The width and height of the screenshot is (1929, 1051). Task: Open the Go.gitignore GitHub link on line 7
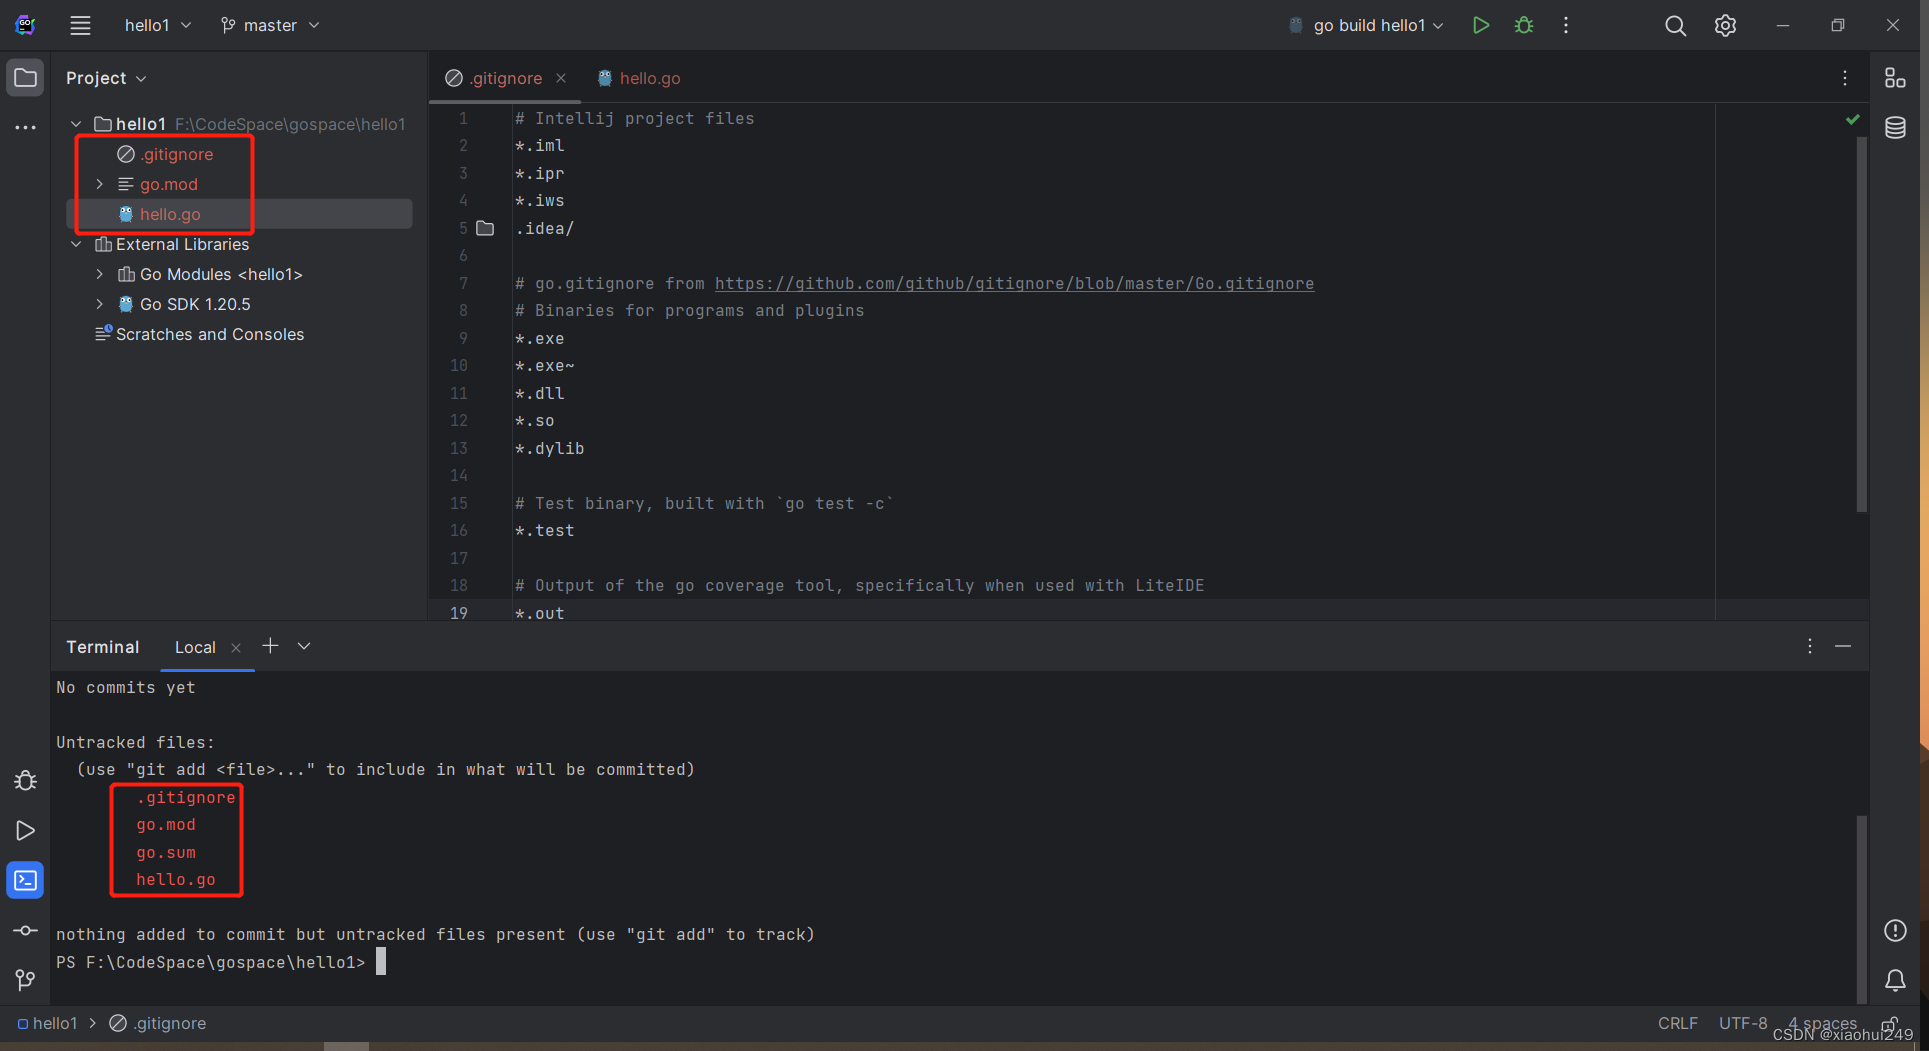(1014, 284)
